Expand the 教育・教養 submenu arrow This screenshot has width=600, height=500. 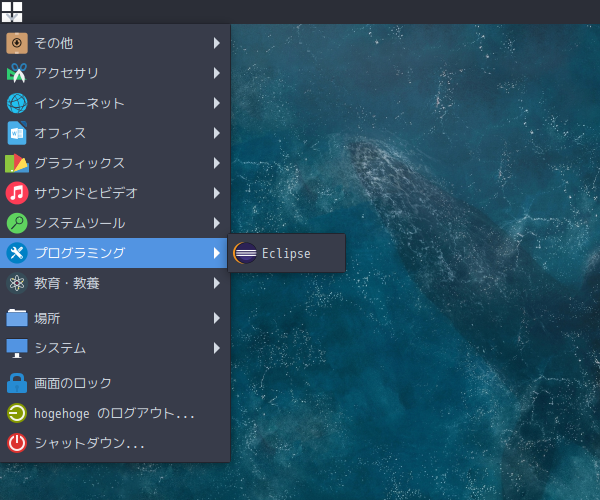tap(217, 283)
